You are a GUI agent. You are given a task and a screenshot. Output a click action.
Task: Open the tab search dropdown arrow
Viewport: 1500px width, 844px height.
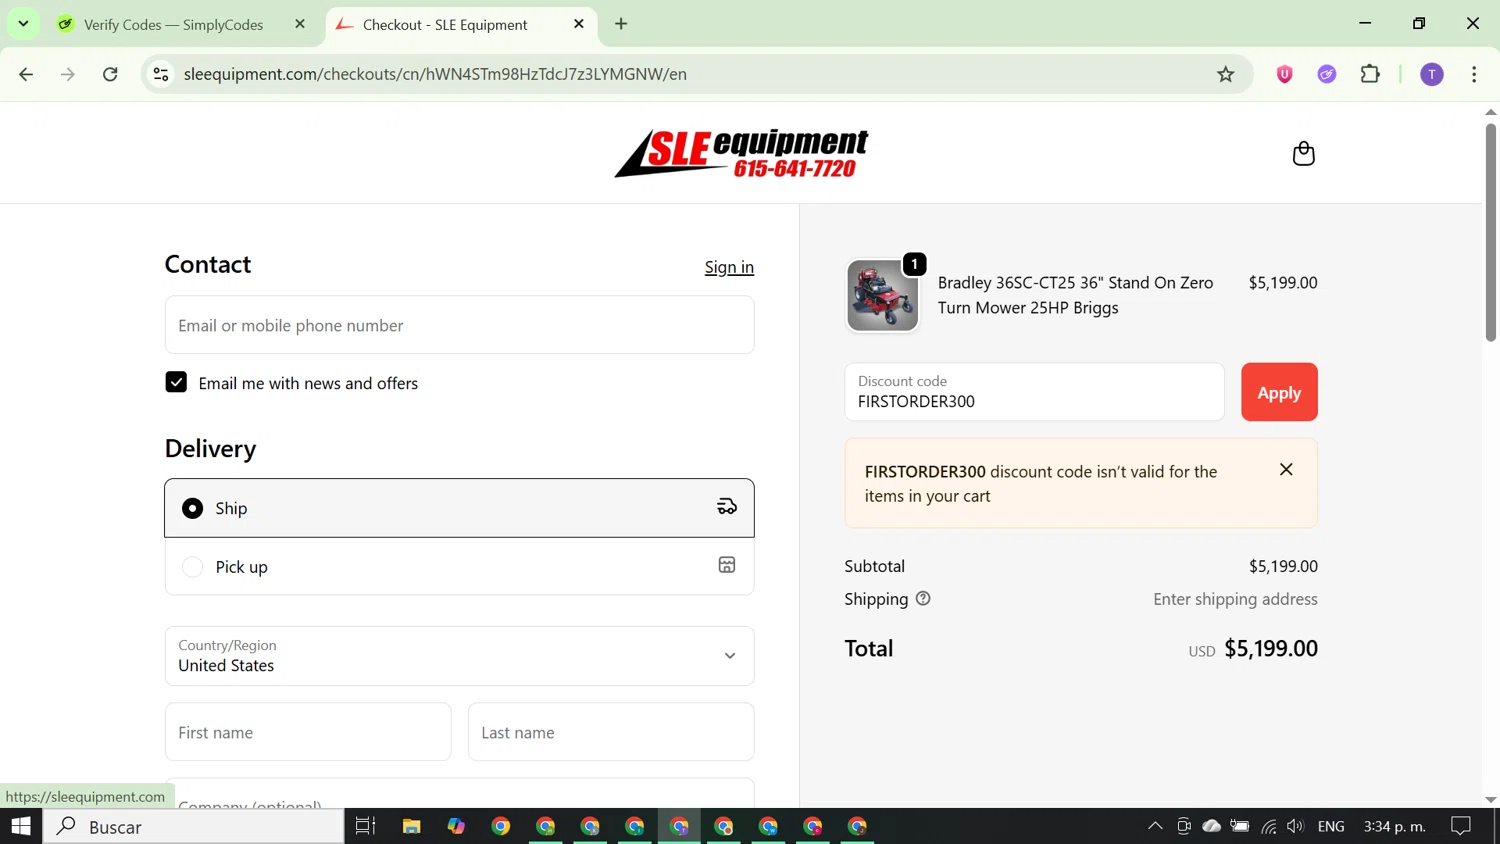(23, 23)
